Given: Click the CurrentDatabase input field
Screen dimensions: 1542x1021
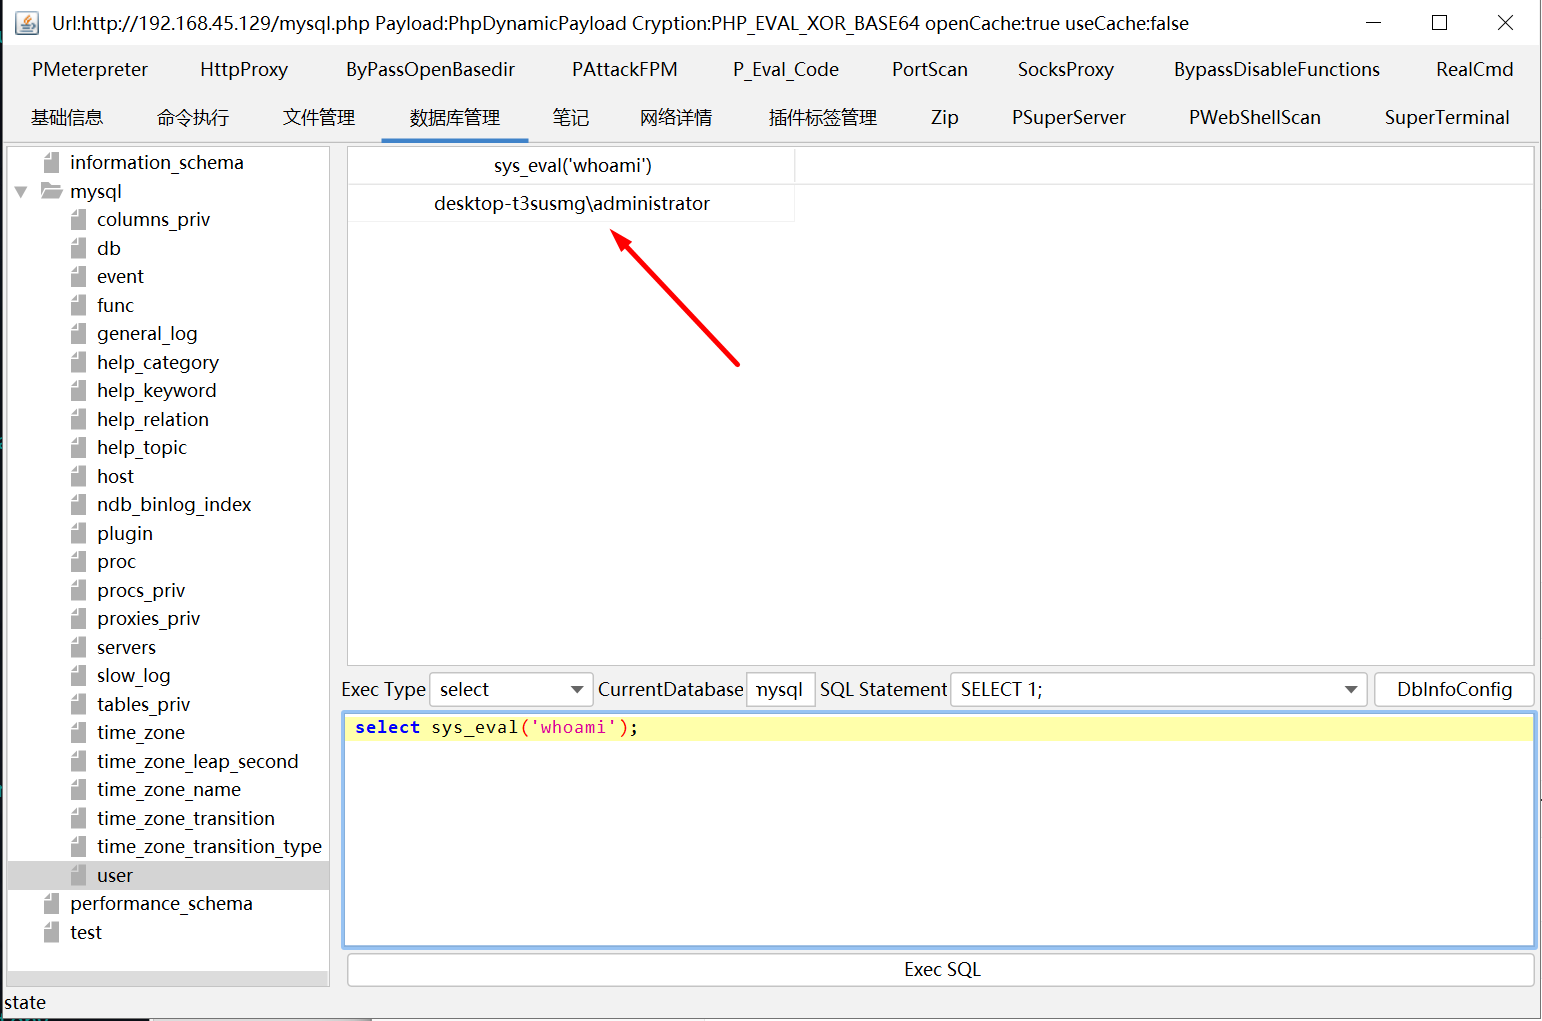Looking at the screenshot, I should 781,689.
